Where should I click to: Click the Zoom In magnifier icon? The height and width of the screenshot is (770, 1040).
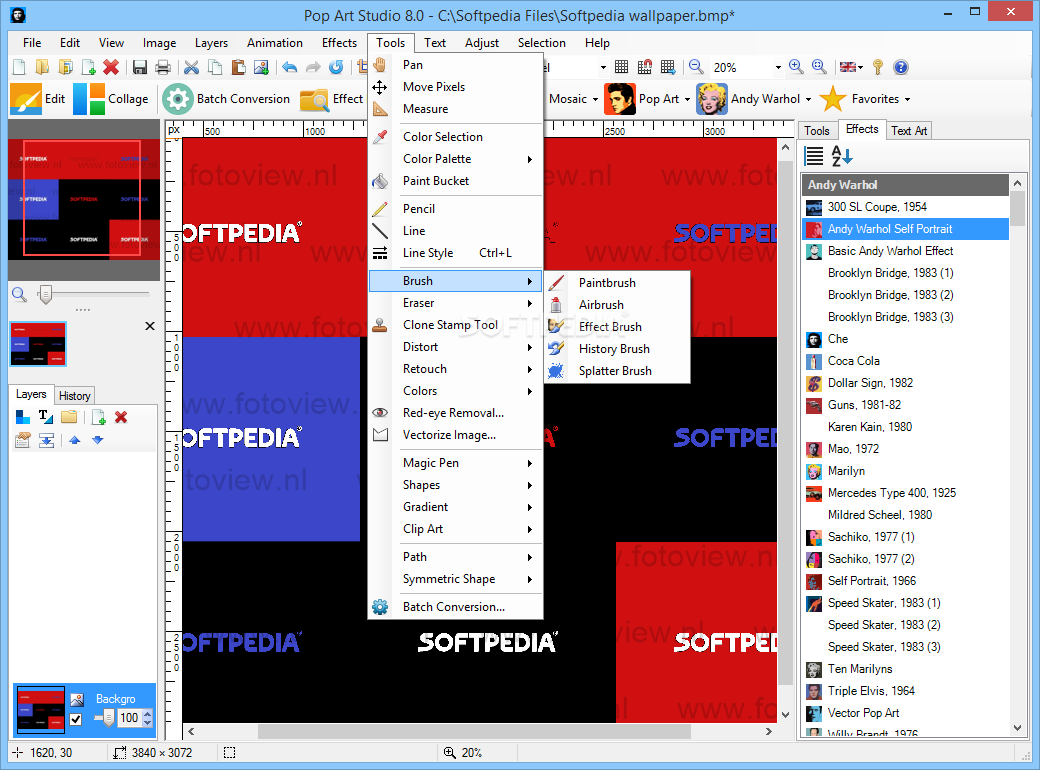coord(796,67)
